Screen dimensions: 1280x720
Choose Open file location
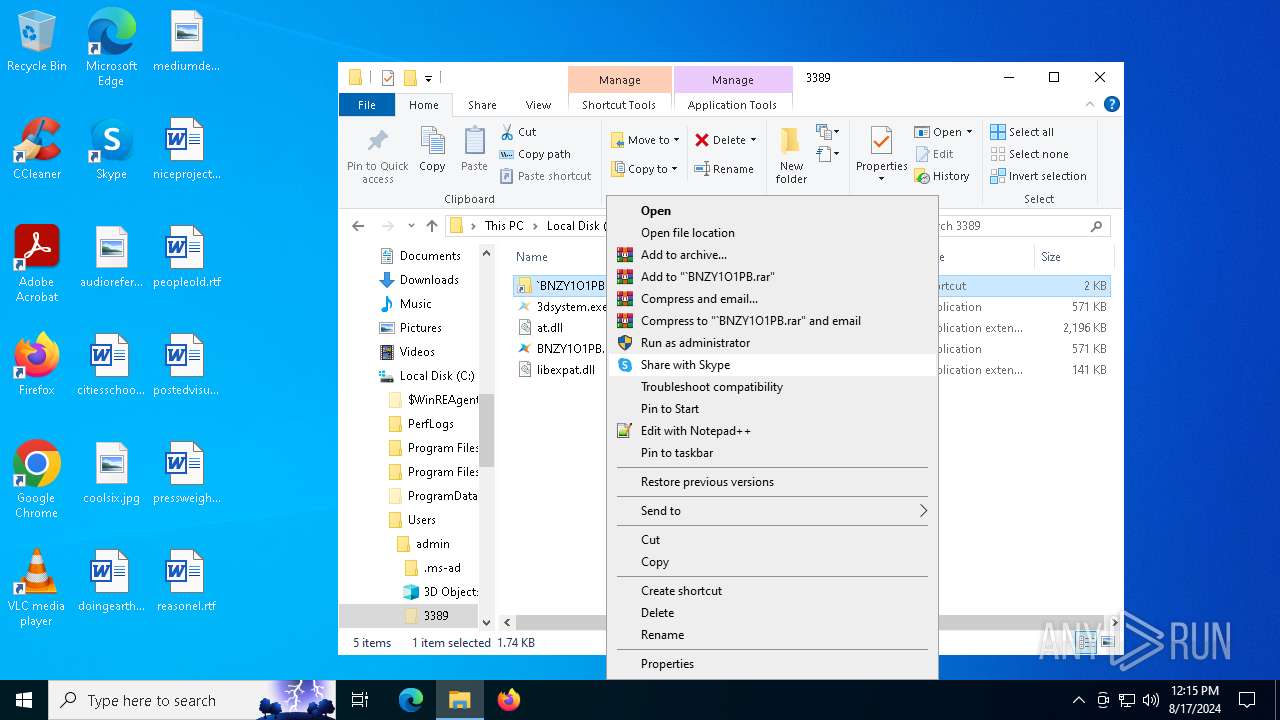pyautogui.click(x=772, y=233)
